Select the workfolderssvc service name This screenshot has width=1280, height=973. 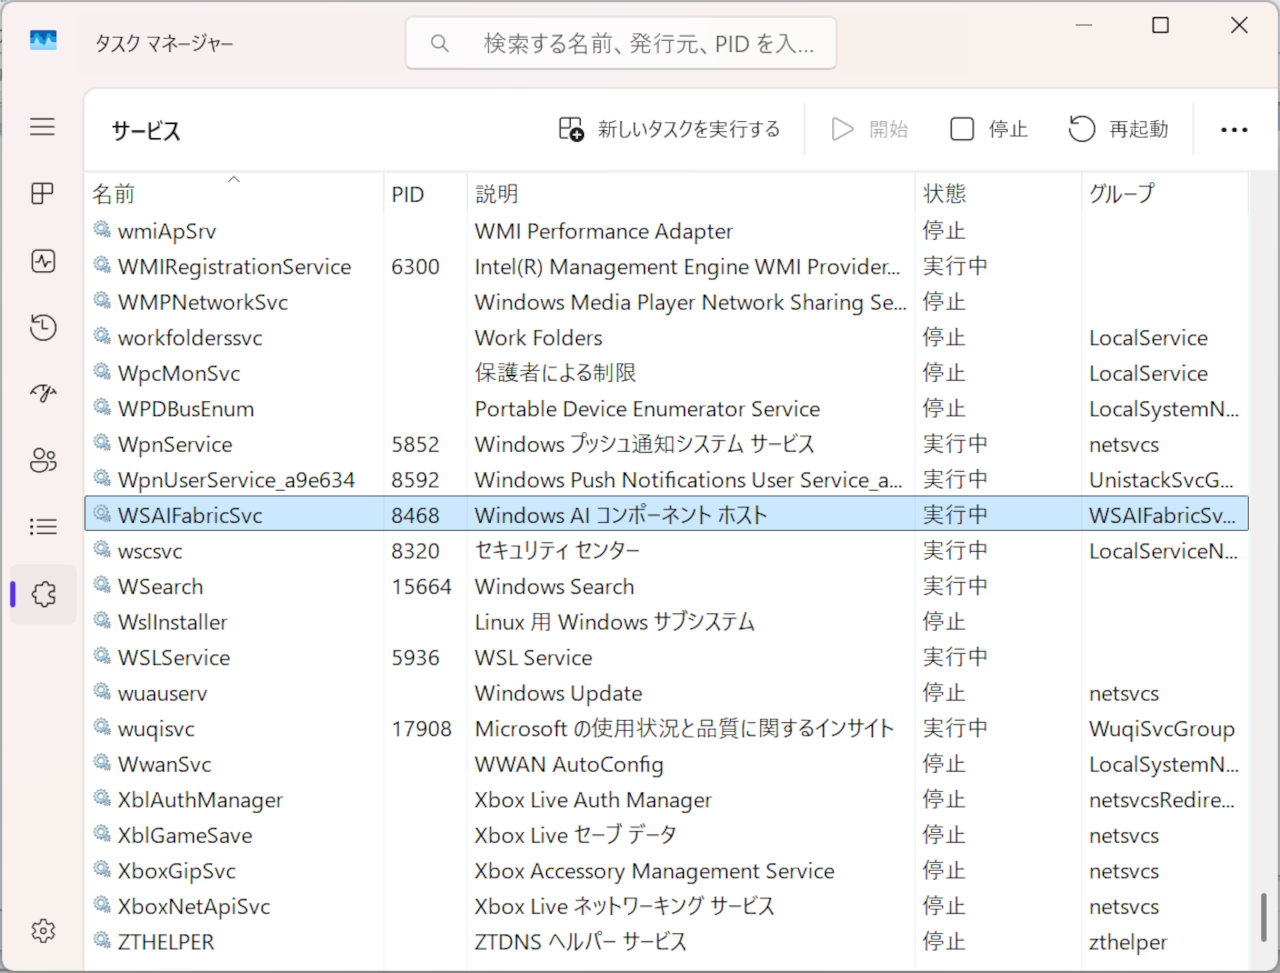190,338
